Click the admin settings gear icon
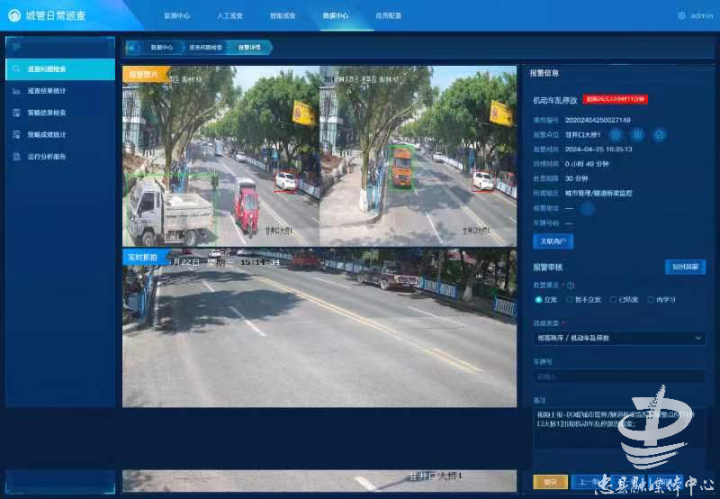The height and width of the screenshot is (499, 720). click(681, 16)
